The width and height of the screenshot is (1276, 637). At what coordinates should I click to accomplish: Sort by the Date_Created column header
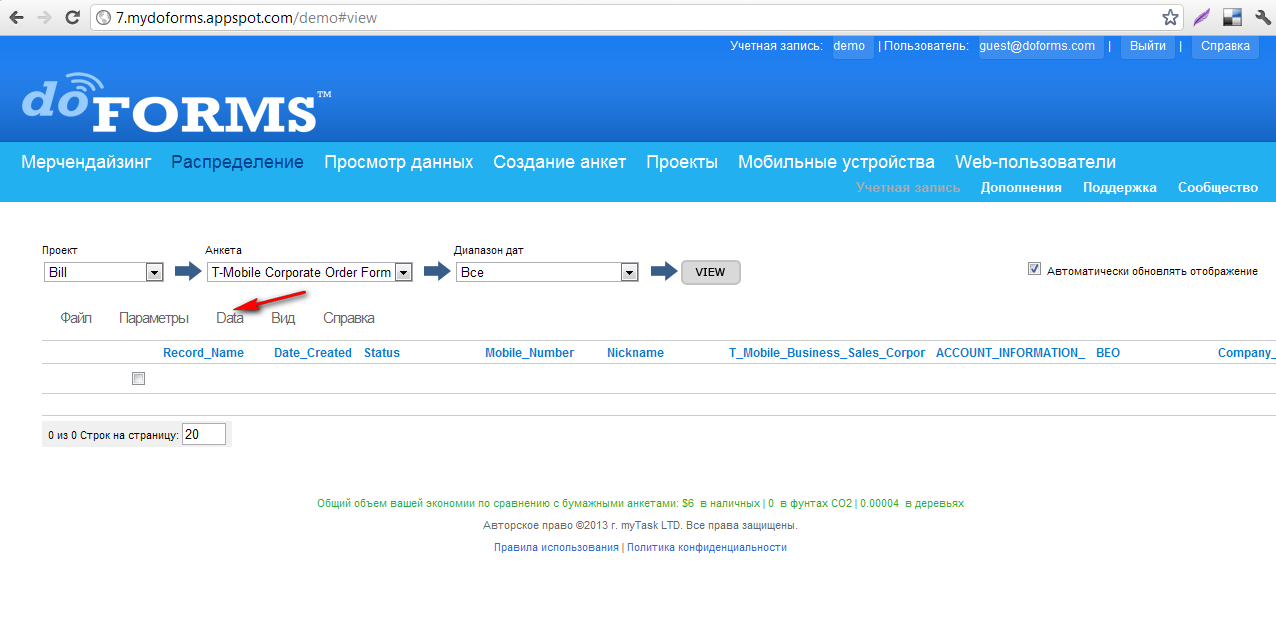(x=312, y=353)
